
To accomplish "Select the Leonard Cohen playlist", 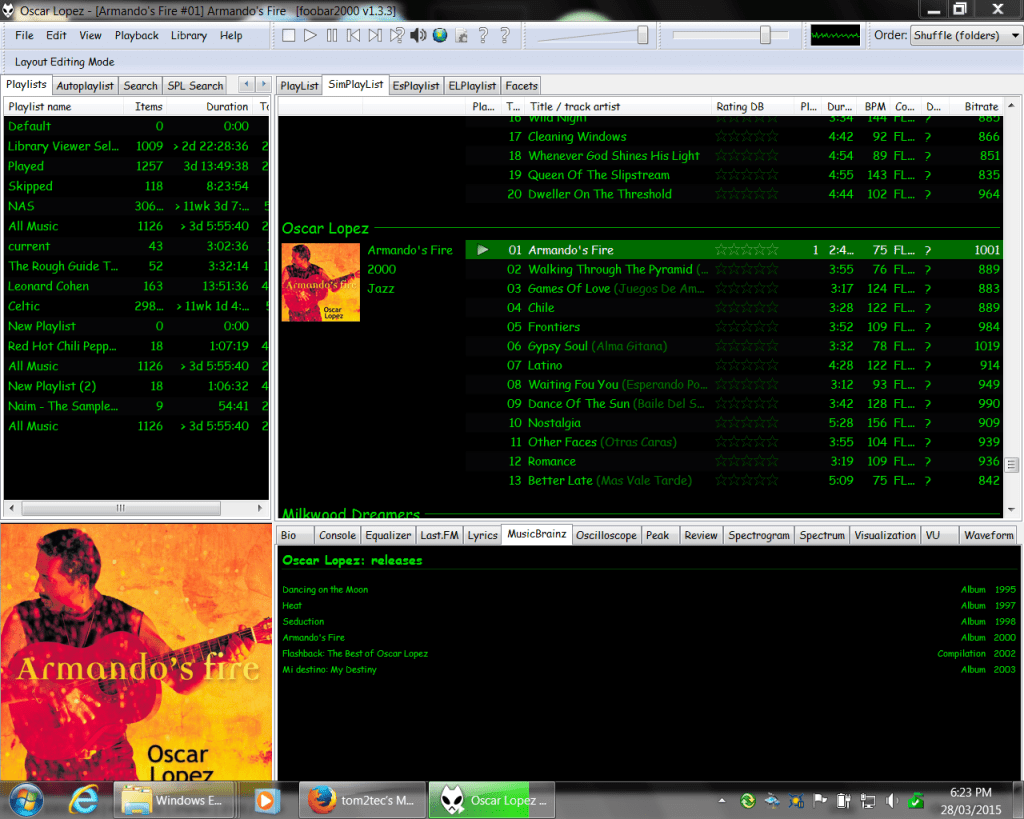I will 48,286.
